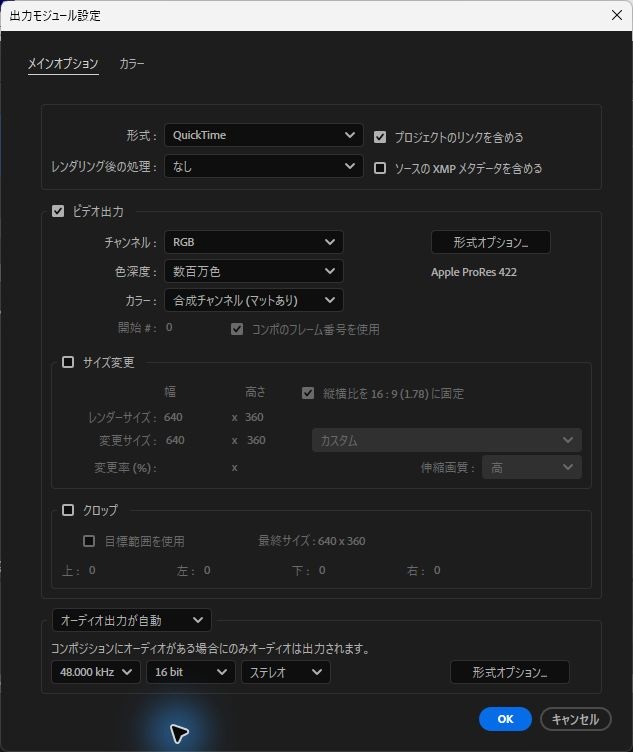Open the オーディオ出力が自動 dropdown
Image resolution: width=633 pixels, height=752 pixels.
tap(131, 620)
